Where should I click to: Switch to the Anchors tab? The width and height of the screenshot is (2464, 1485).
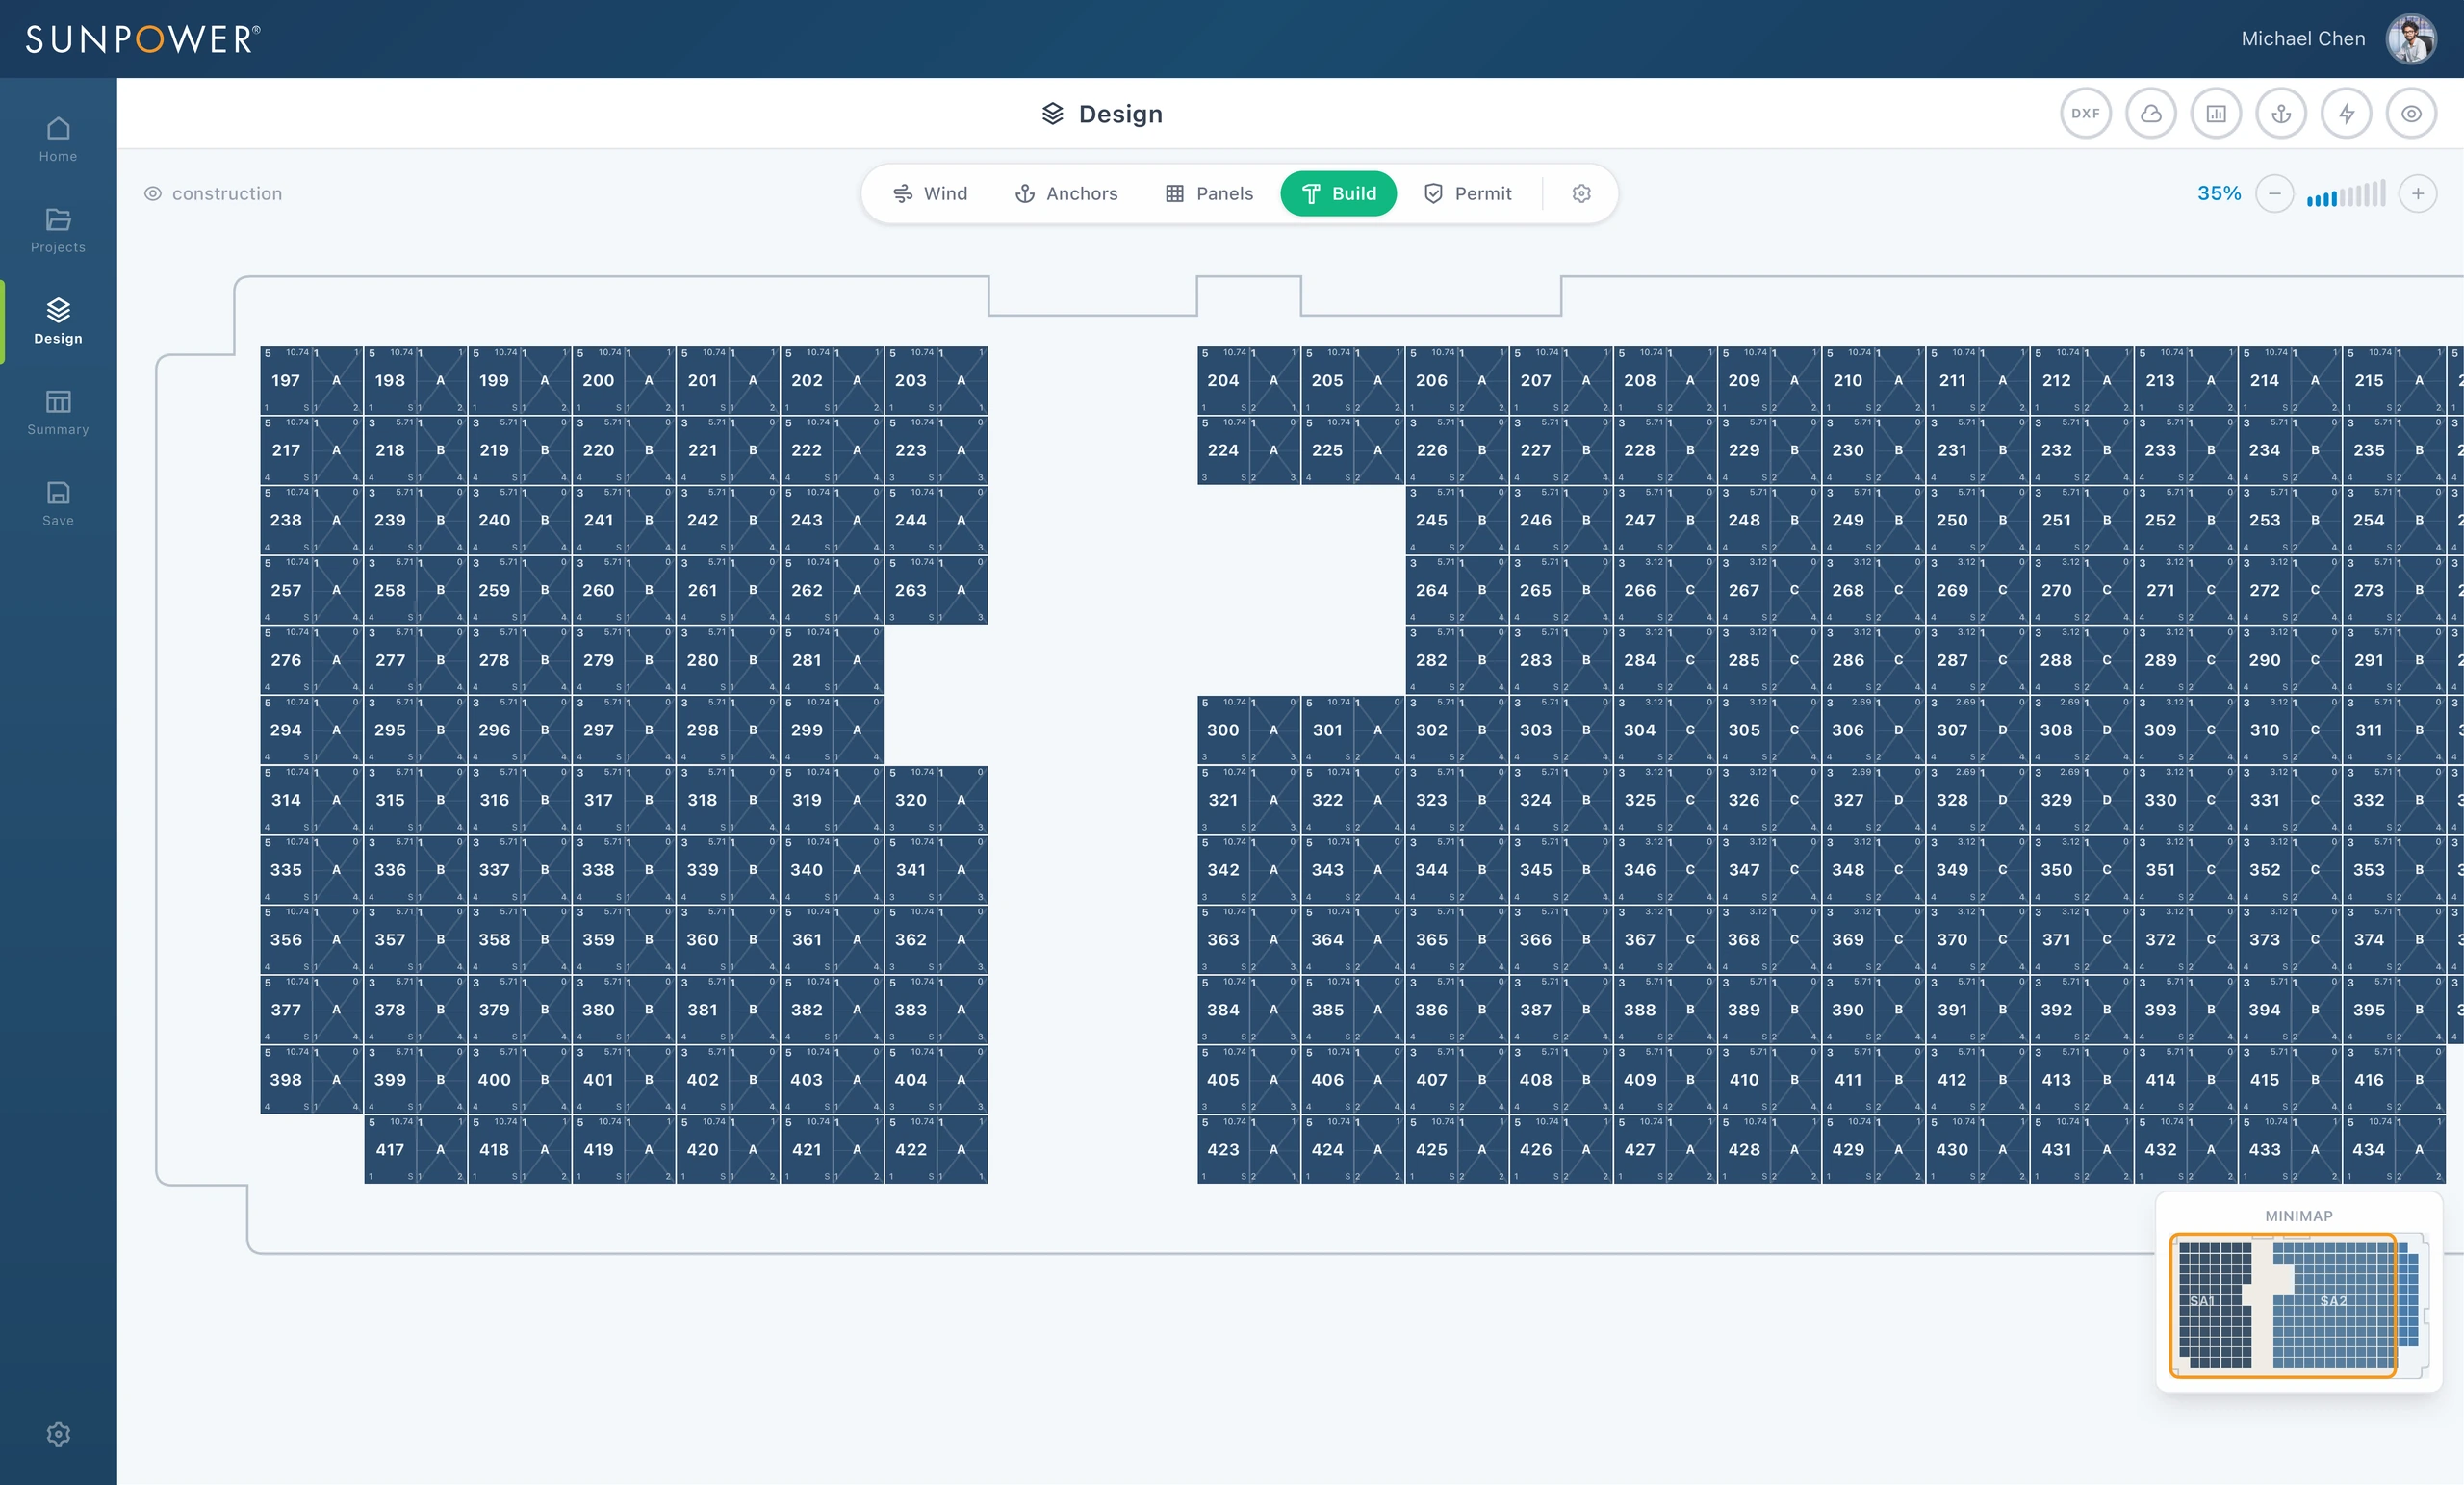(1066, 194)
